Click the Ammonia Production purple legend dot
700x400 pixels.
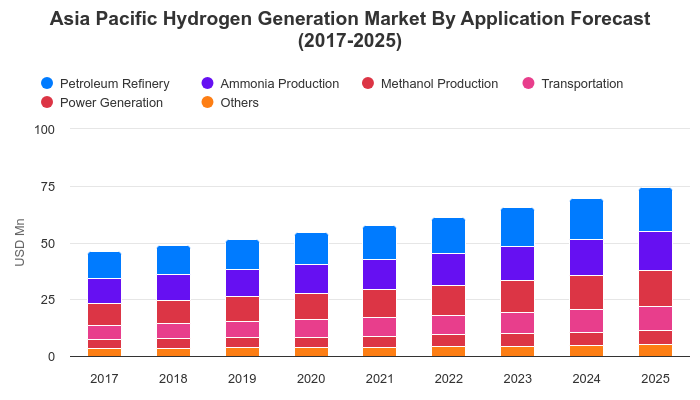(x=208, y=83)
